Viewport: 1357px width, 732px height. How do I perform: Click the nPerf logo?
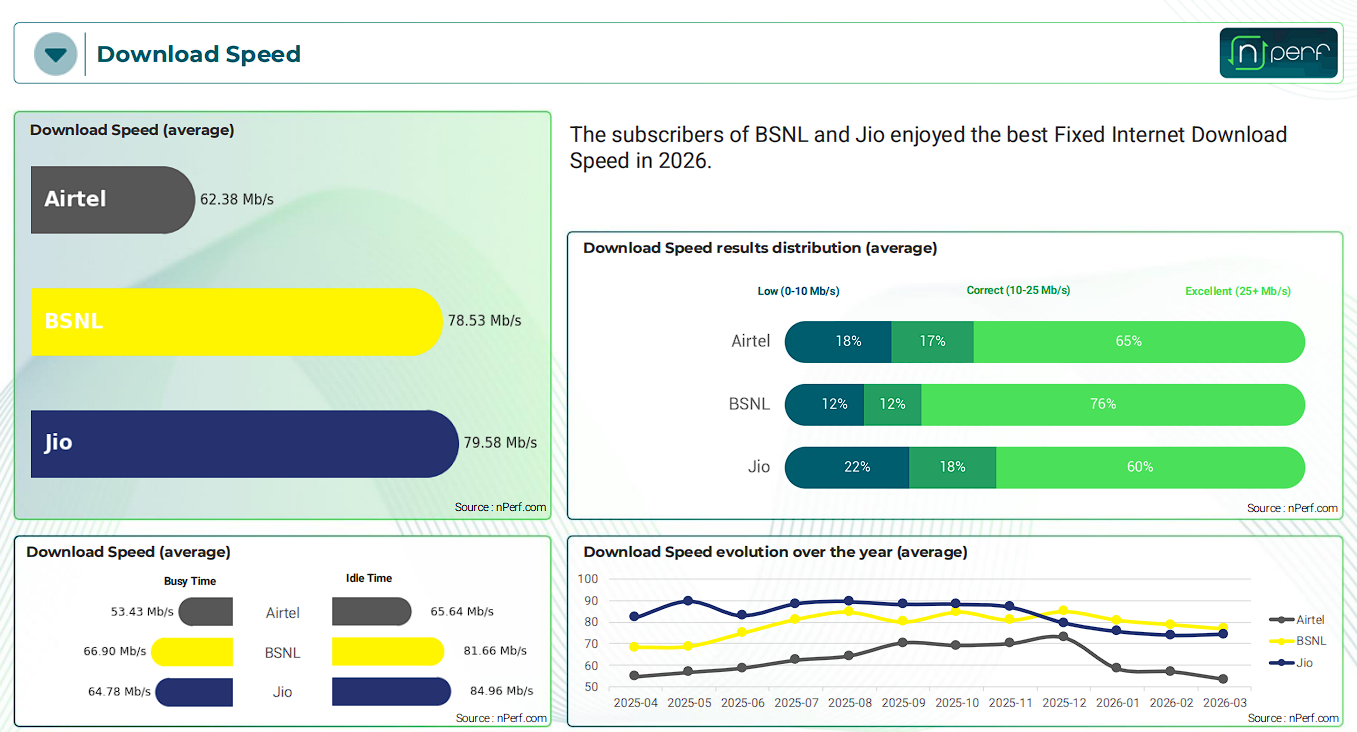point(1278,53)
